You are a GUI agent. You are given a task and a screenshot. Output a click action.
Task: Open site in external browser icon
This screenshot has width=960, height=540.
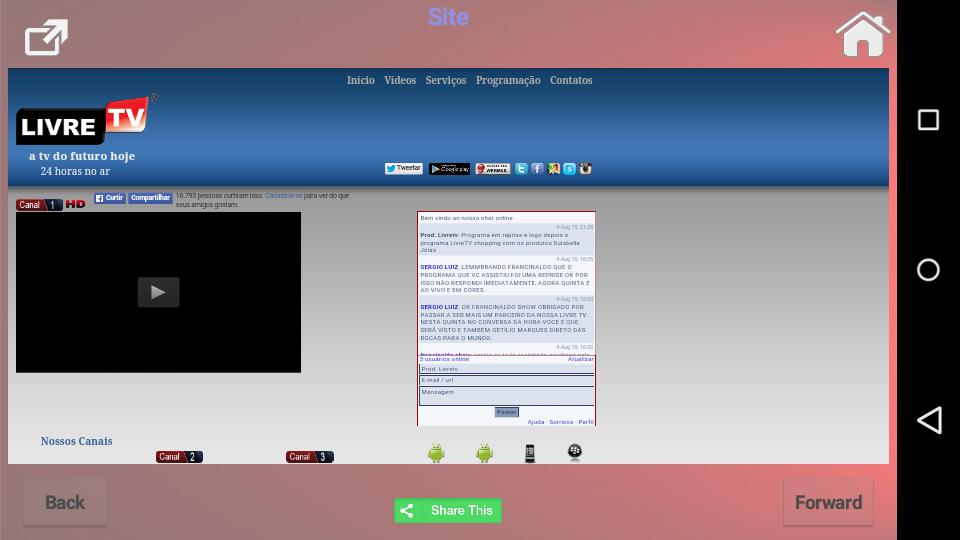(46, 38)
